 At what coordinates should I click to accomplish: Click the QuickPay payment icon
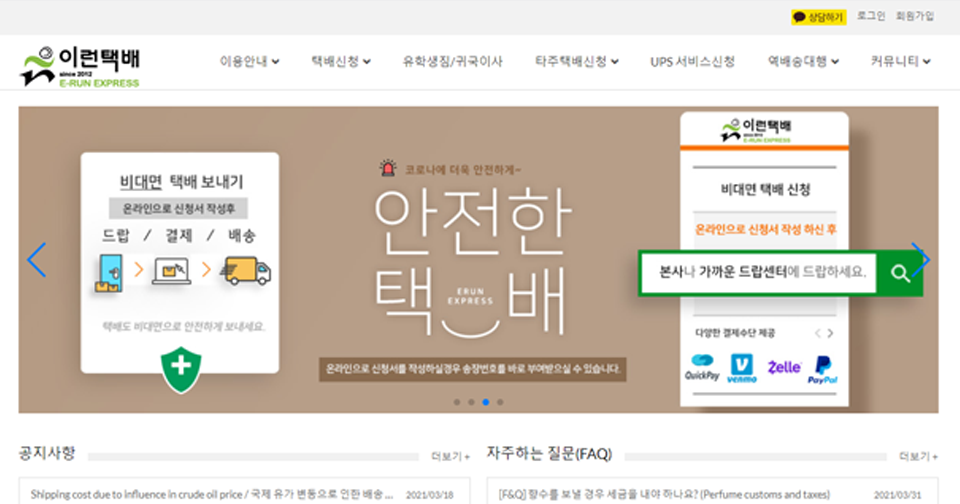[702, 369]
